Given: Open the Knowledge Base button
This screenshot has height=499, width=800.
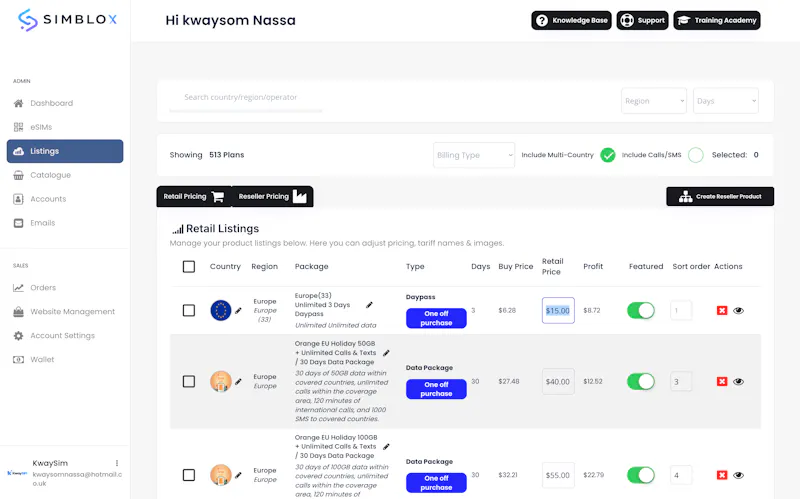Looking at the screenshot, I should (571, 20).
